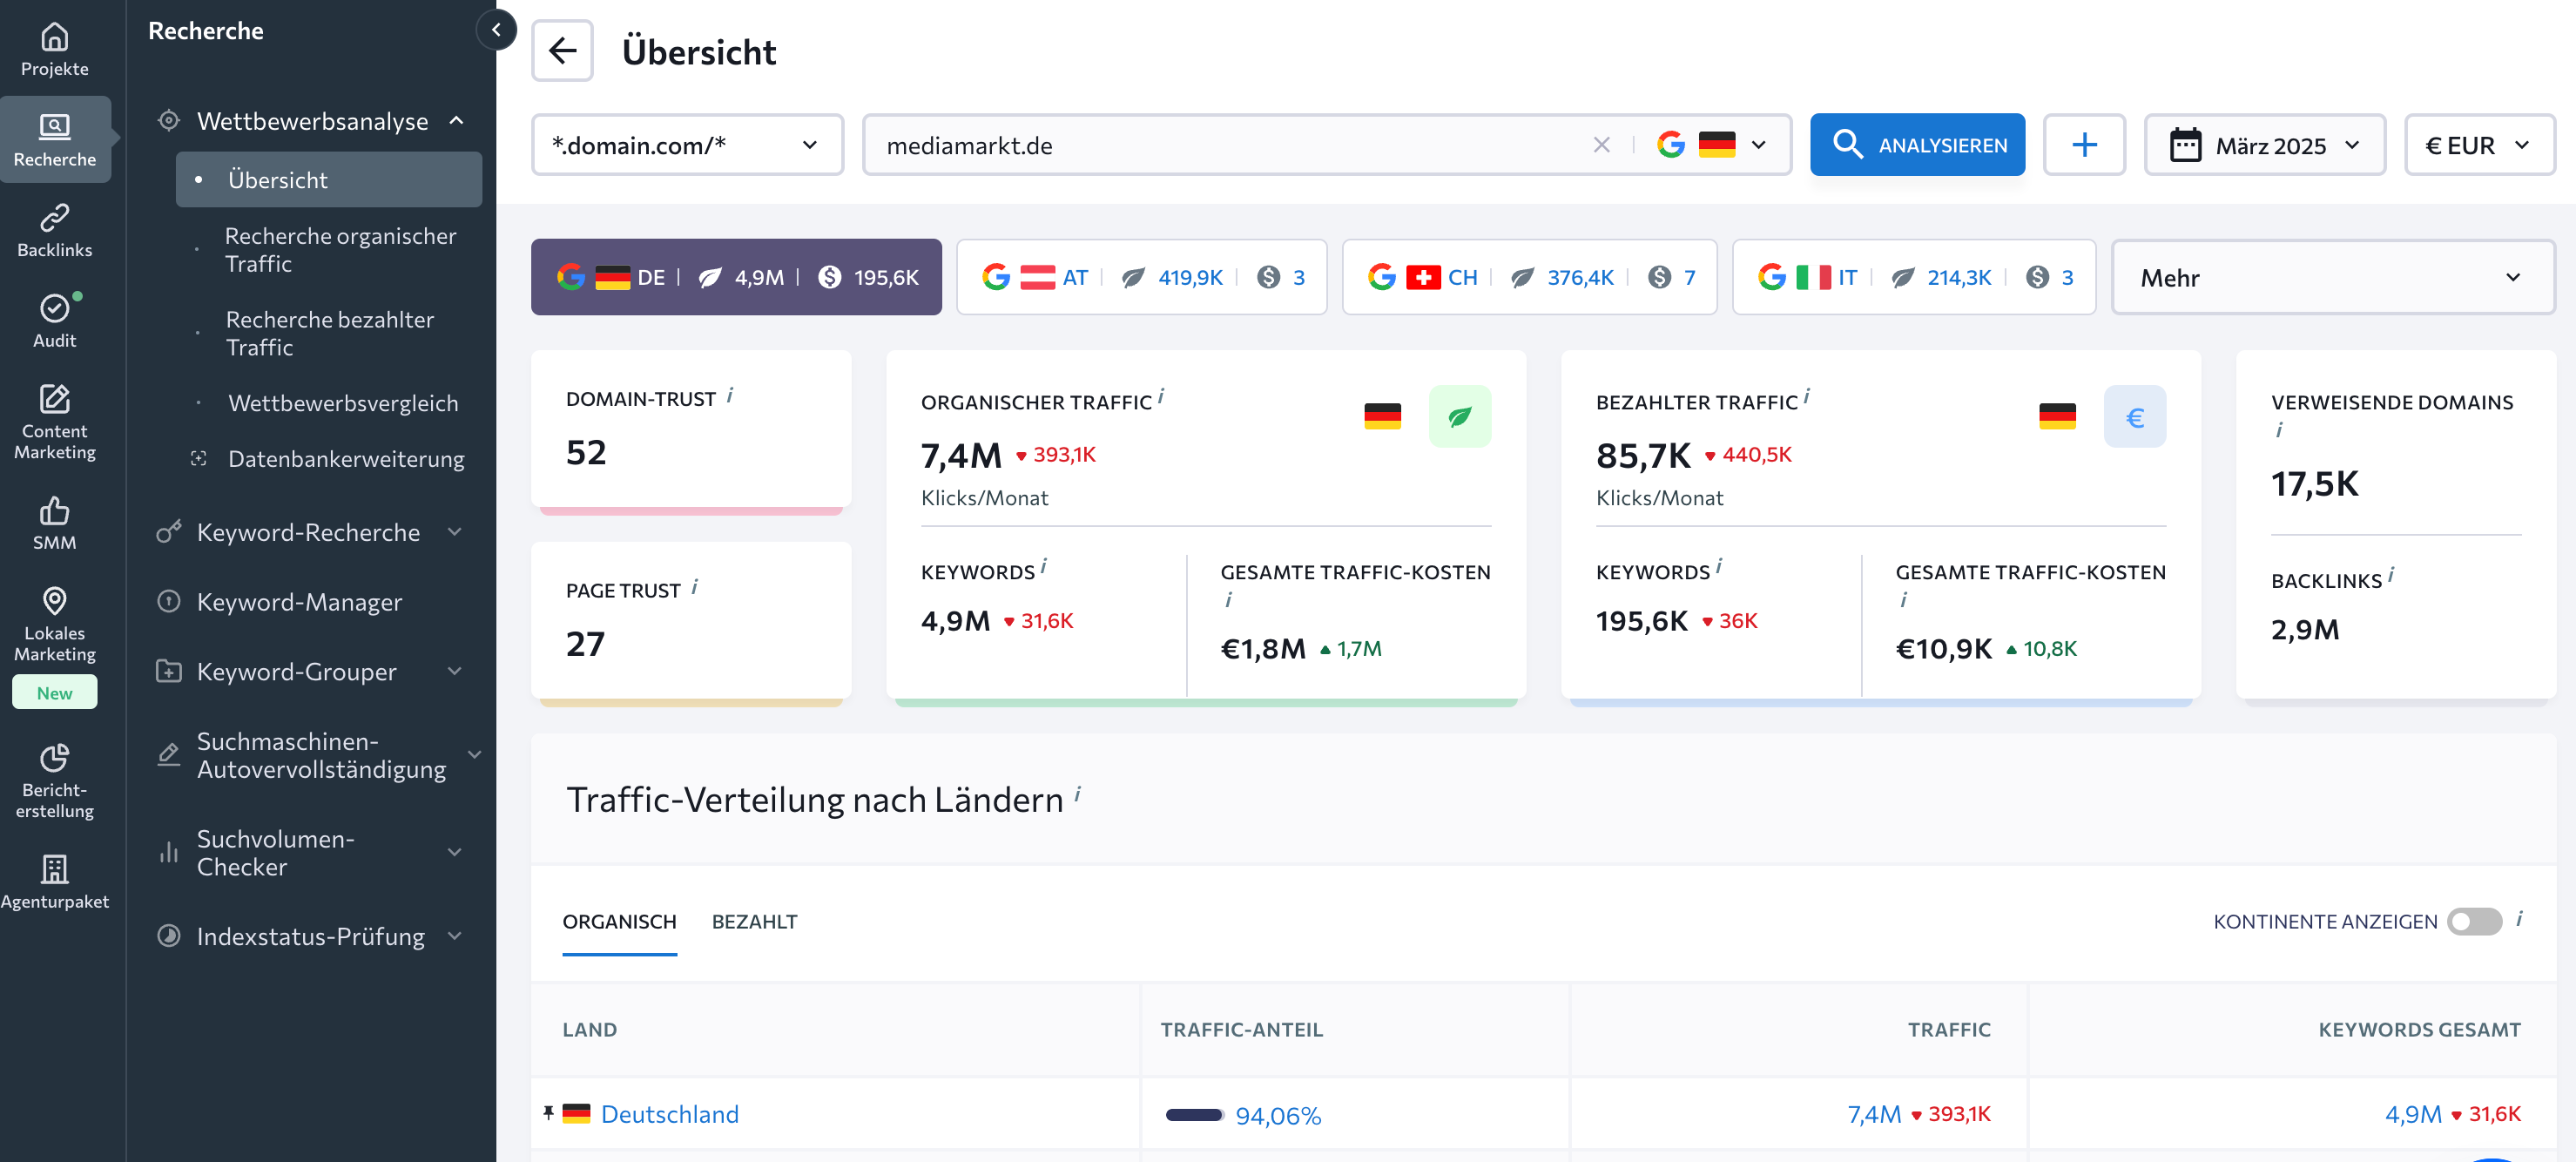Open the März 2025 date dropdown
The image size is (2576, 1162).
[x=2264, y=145]
